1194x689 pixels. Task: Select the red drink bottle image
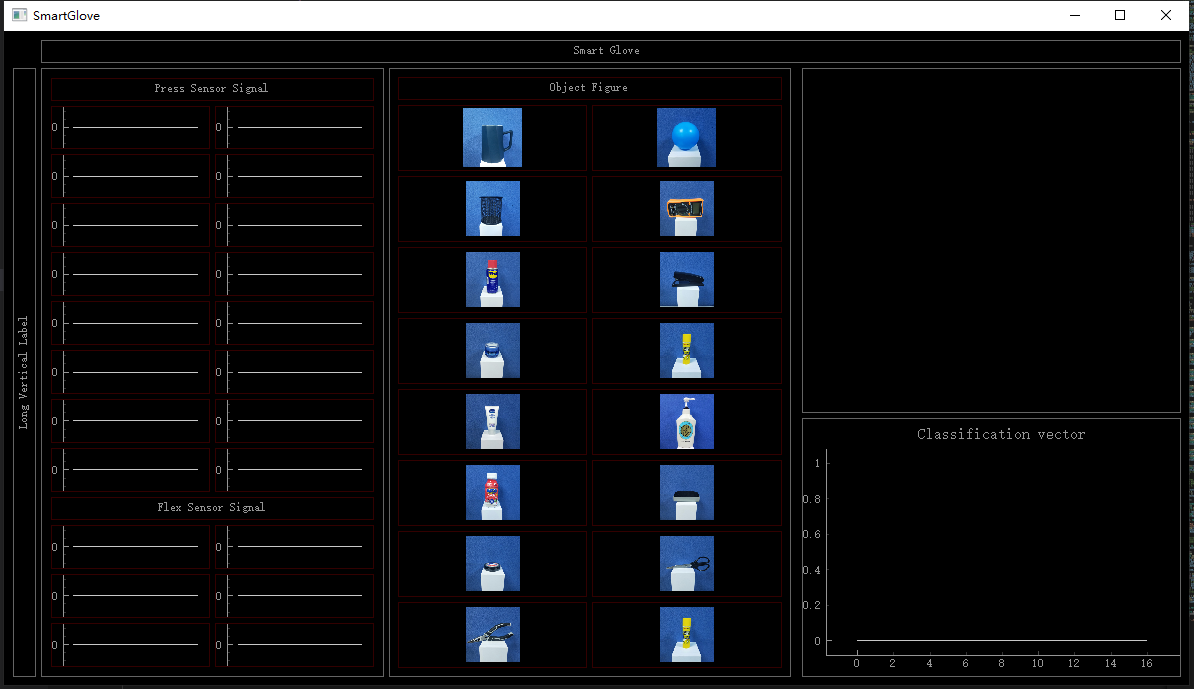[x=492, y=493]
